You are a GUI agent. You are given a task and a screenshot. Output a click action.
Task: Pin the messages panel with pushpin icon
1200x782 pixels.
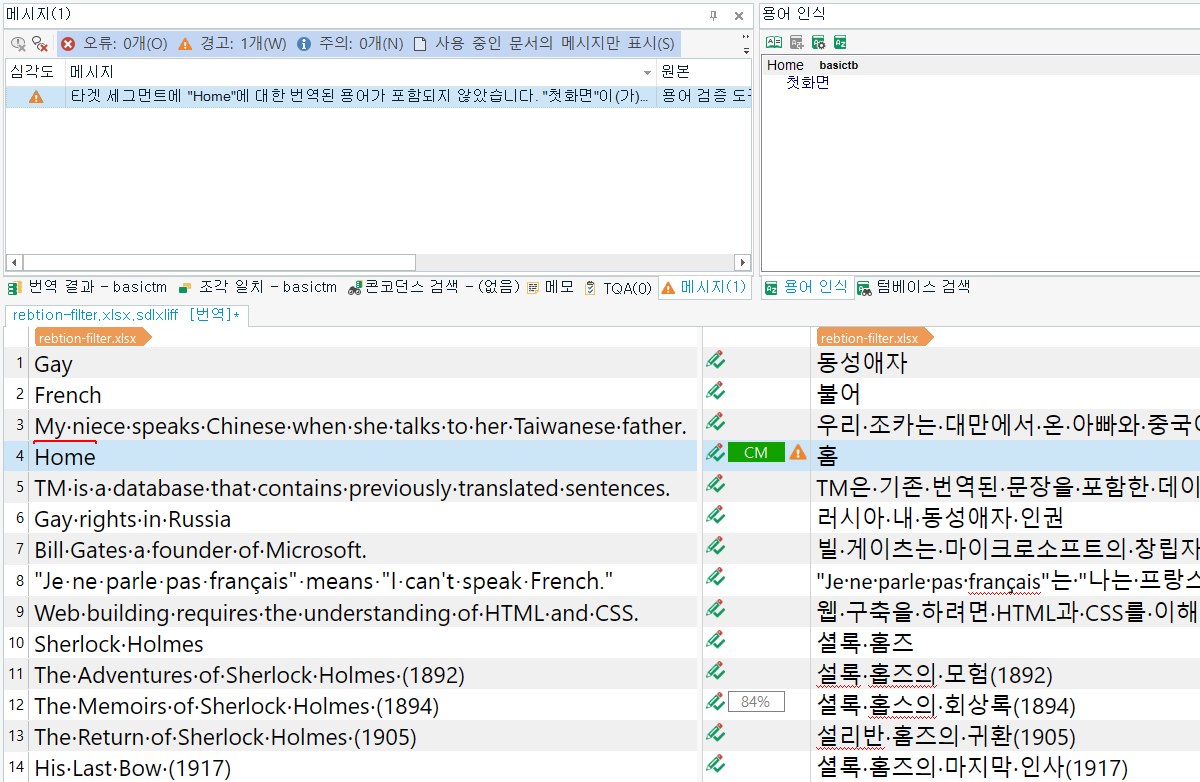[x=713, y=16]
